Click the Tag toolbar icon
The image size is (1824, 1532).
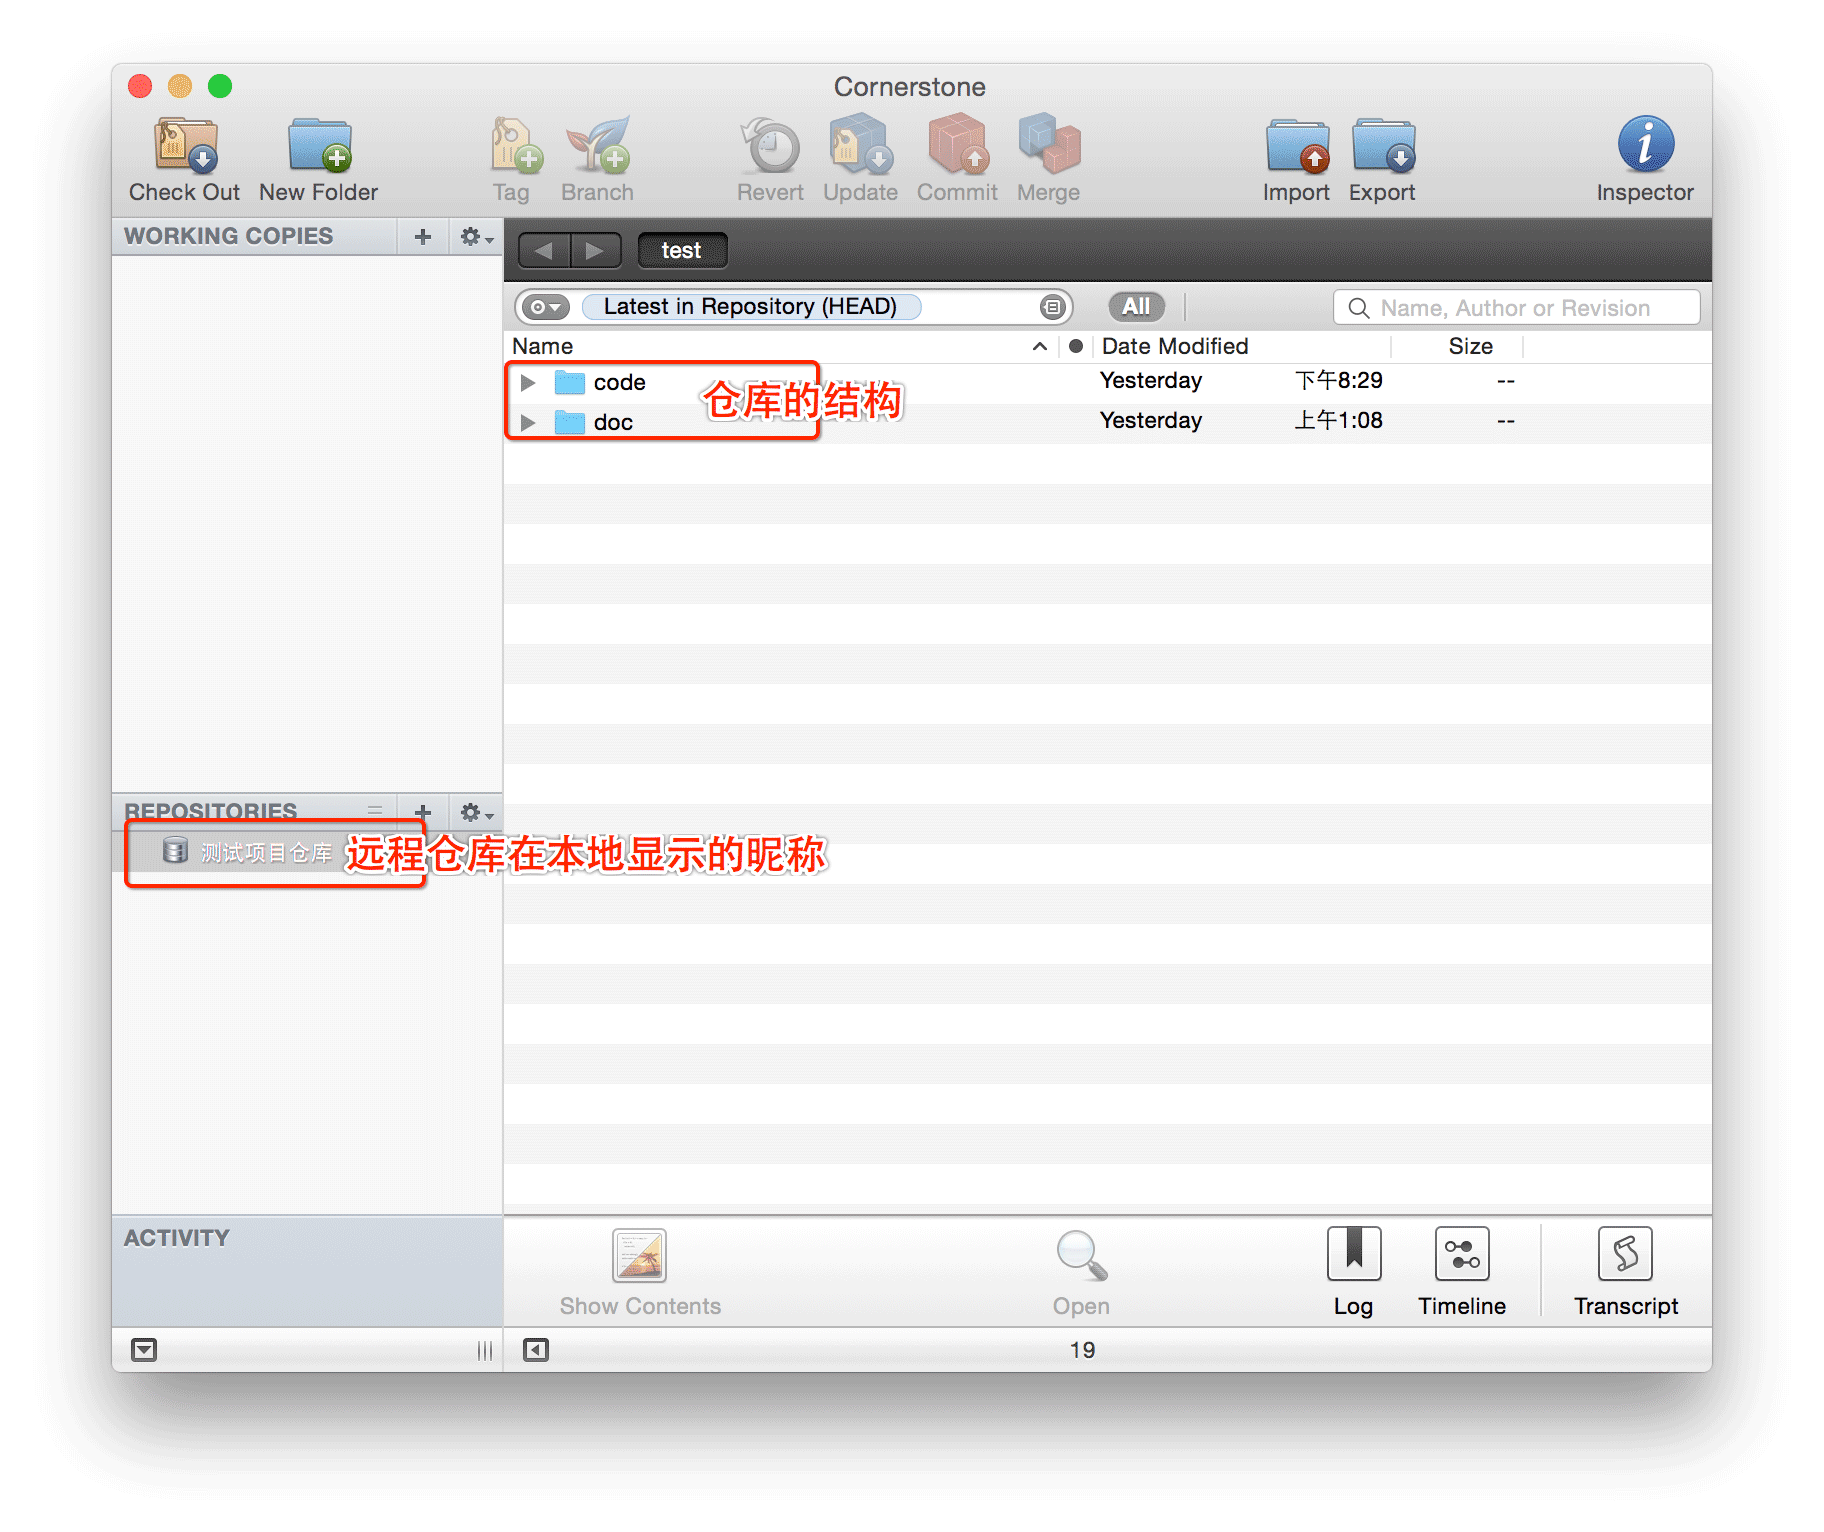pos(515,146)
